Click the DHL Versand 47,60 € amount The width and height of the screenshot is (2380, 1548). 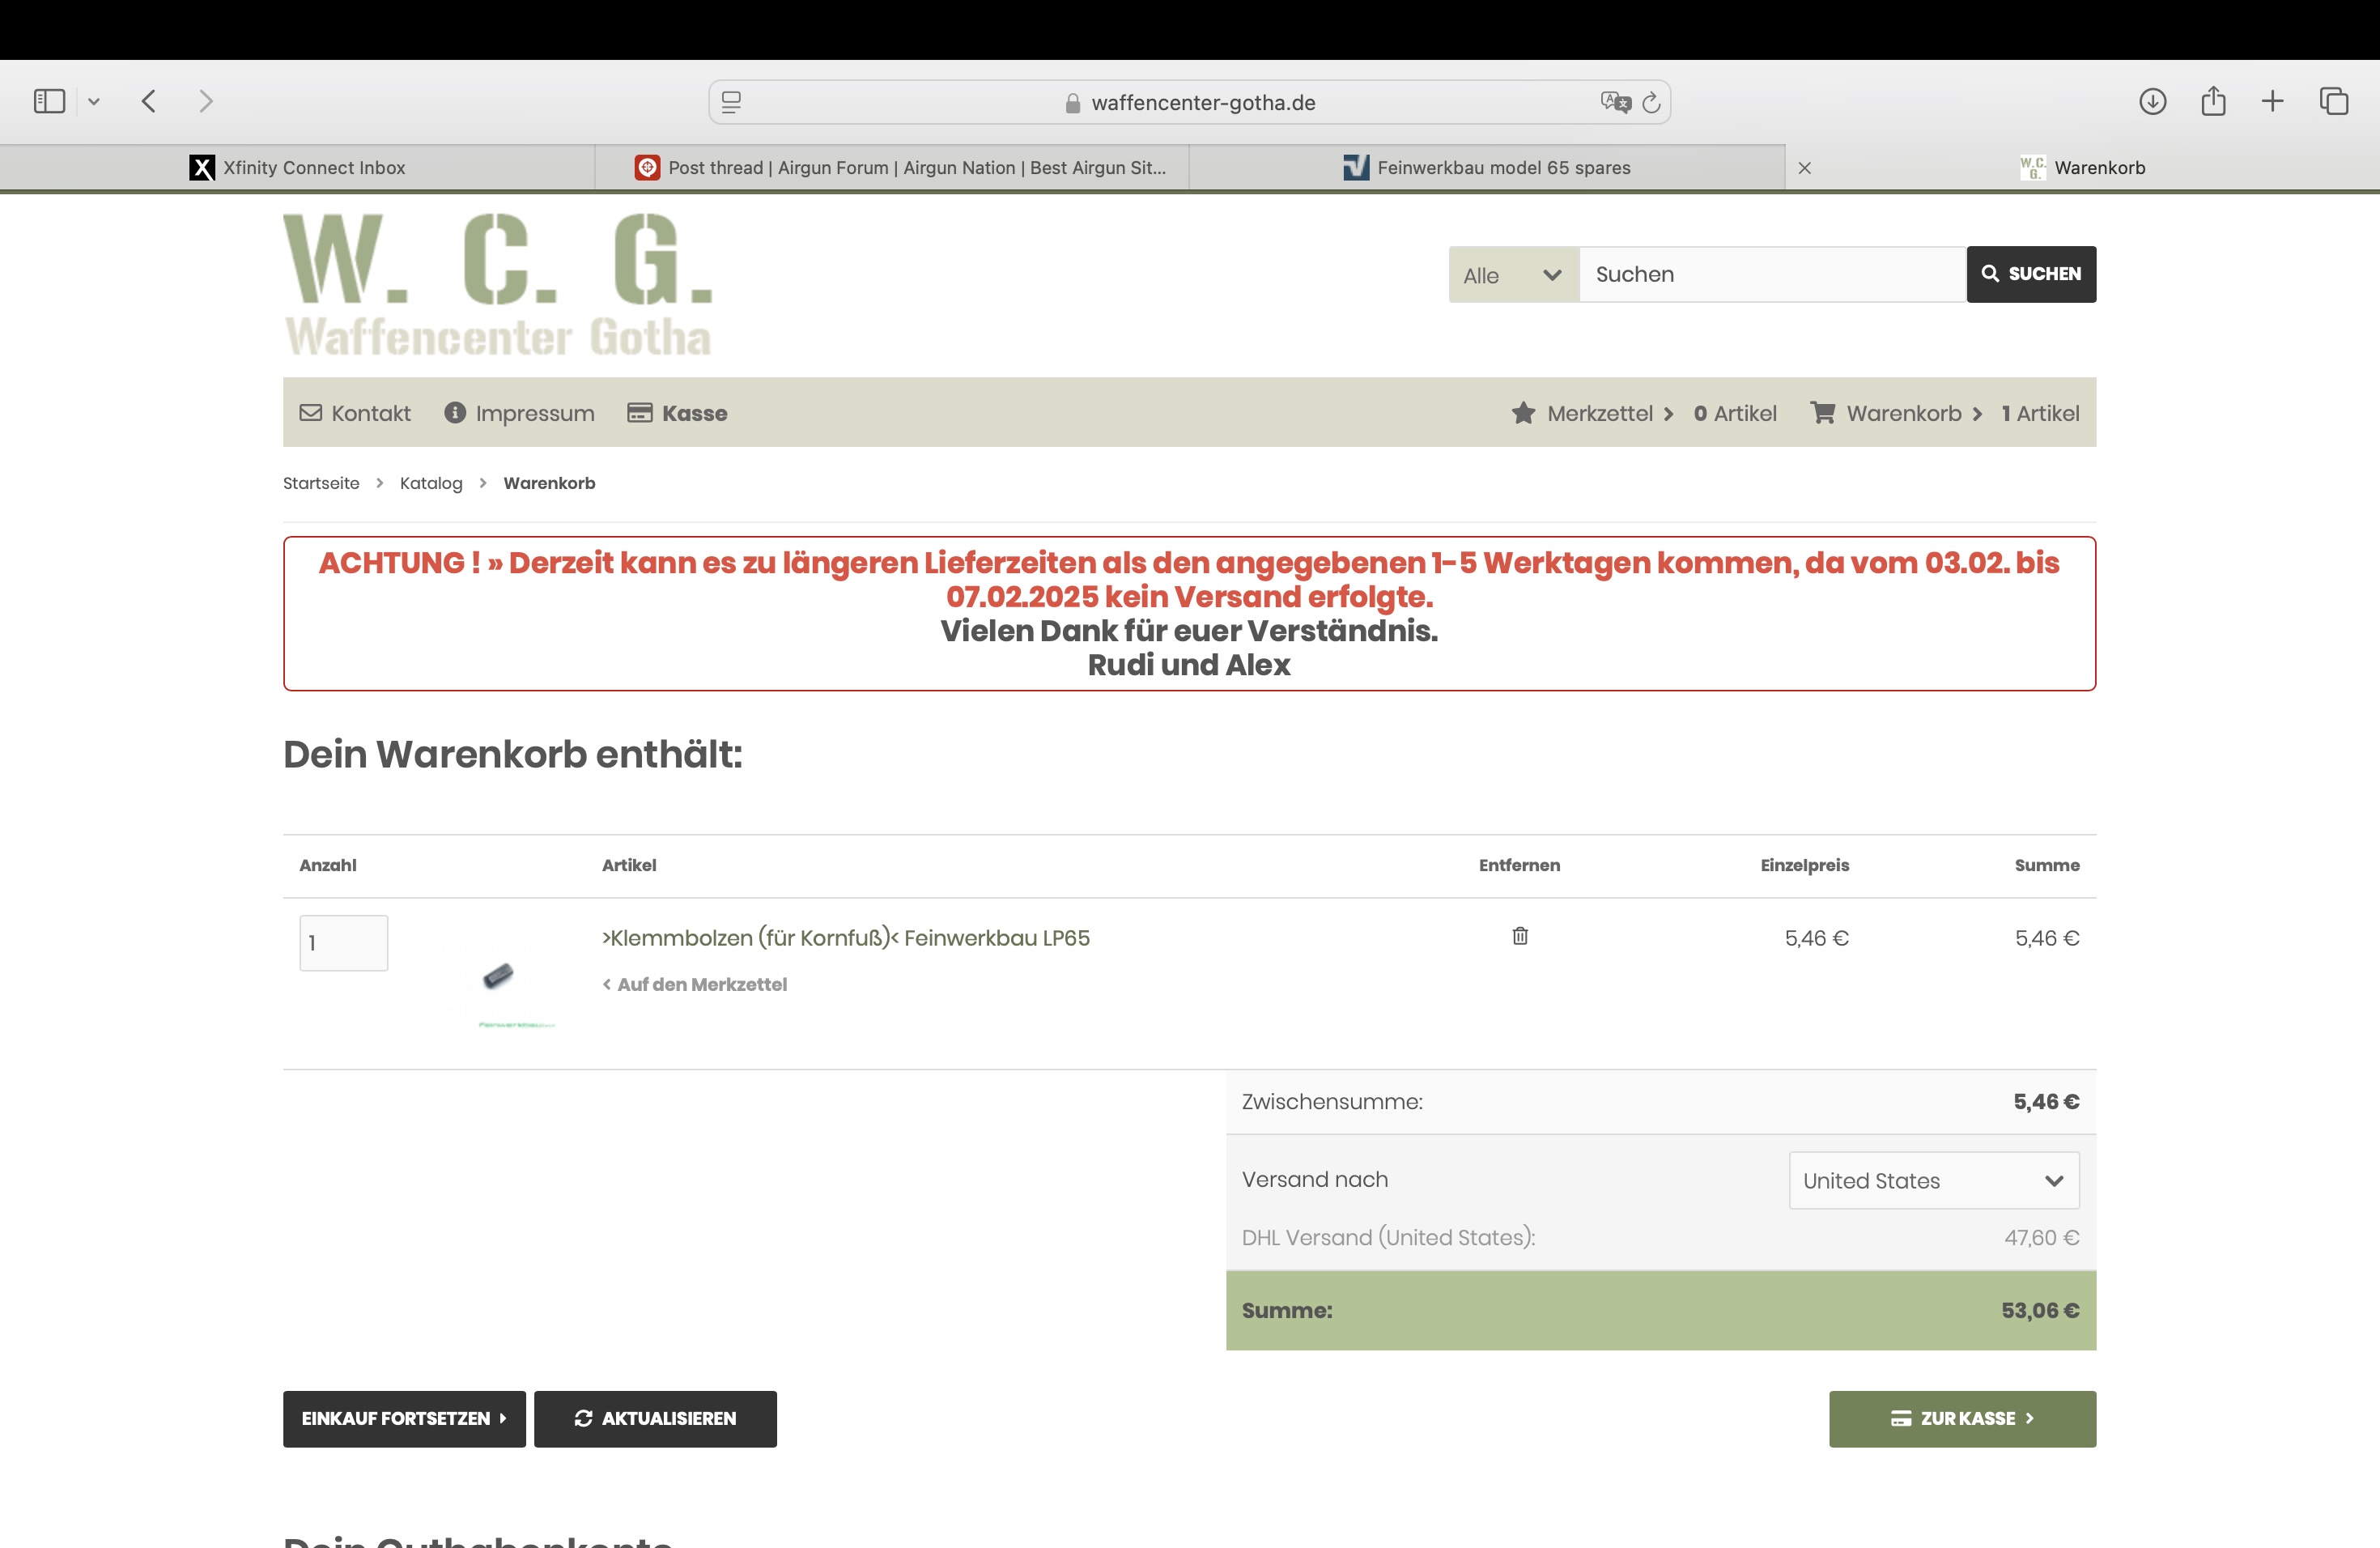pyautogui.click(x=2041, y=1237)
